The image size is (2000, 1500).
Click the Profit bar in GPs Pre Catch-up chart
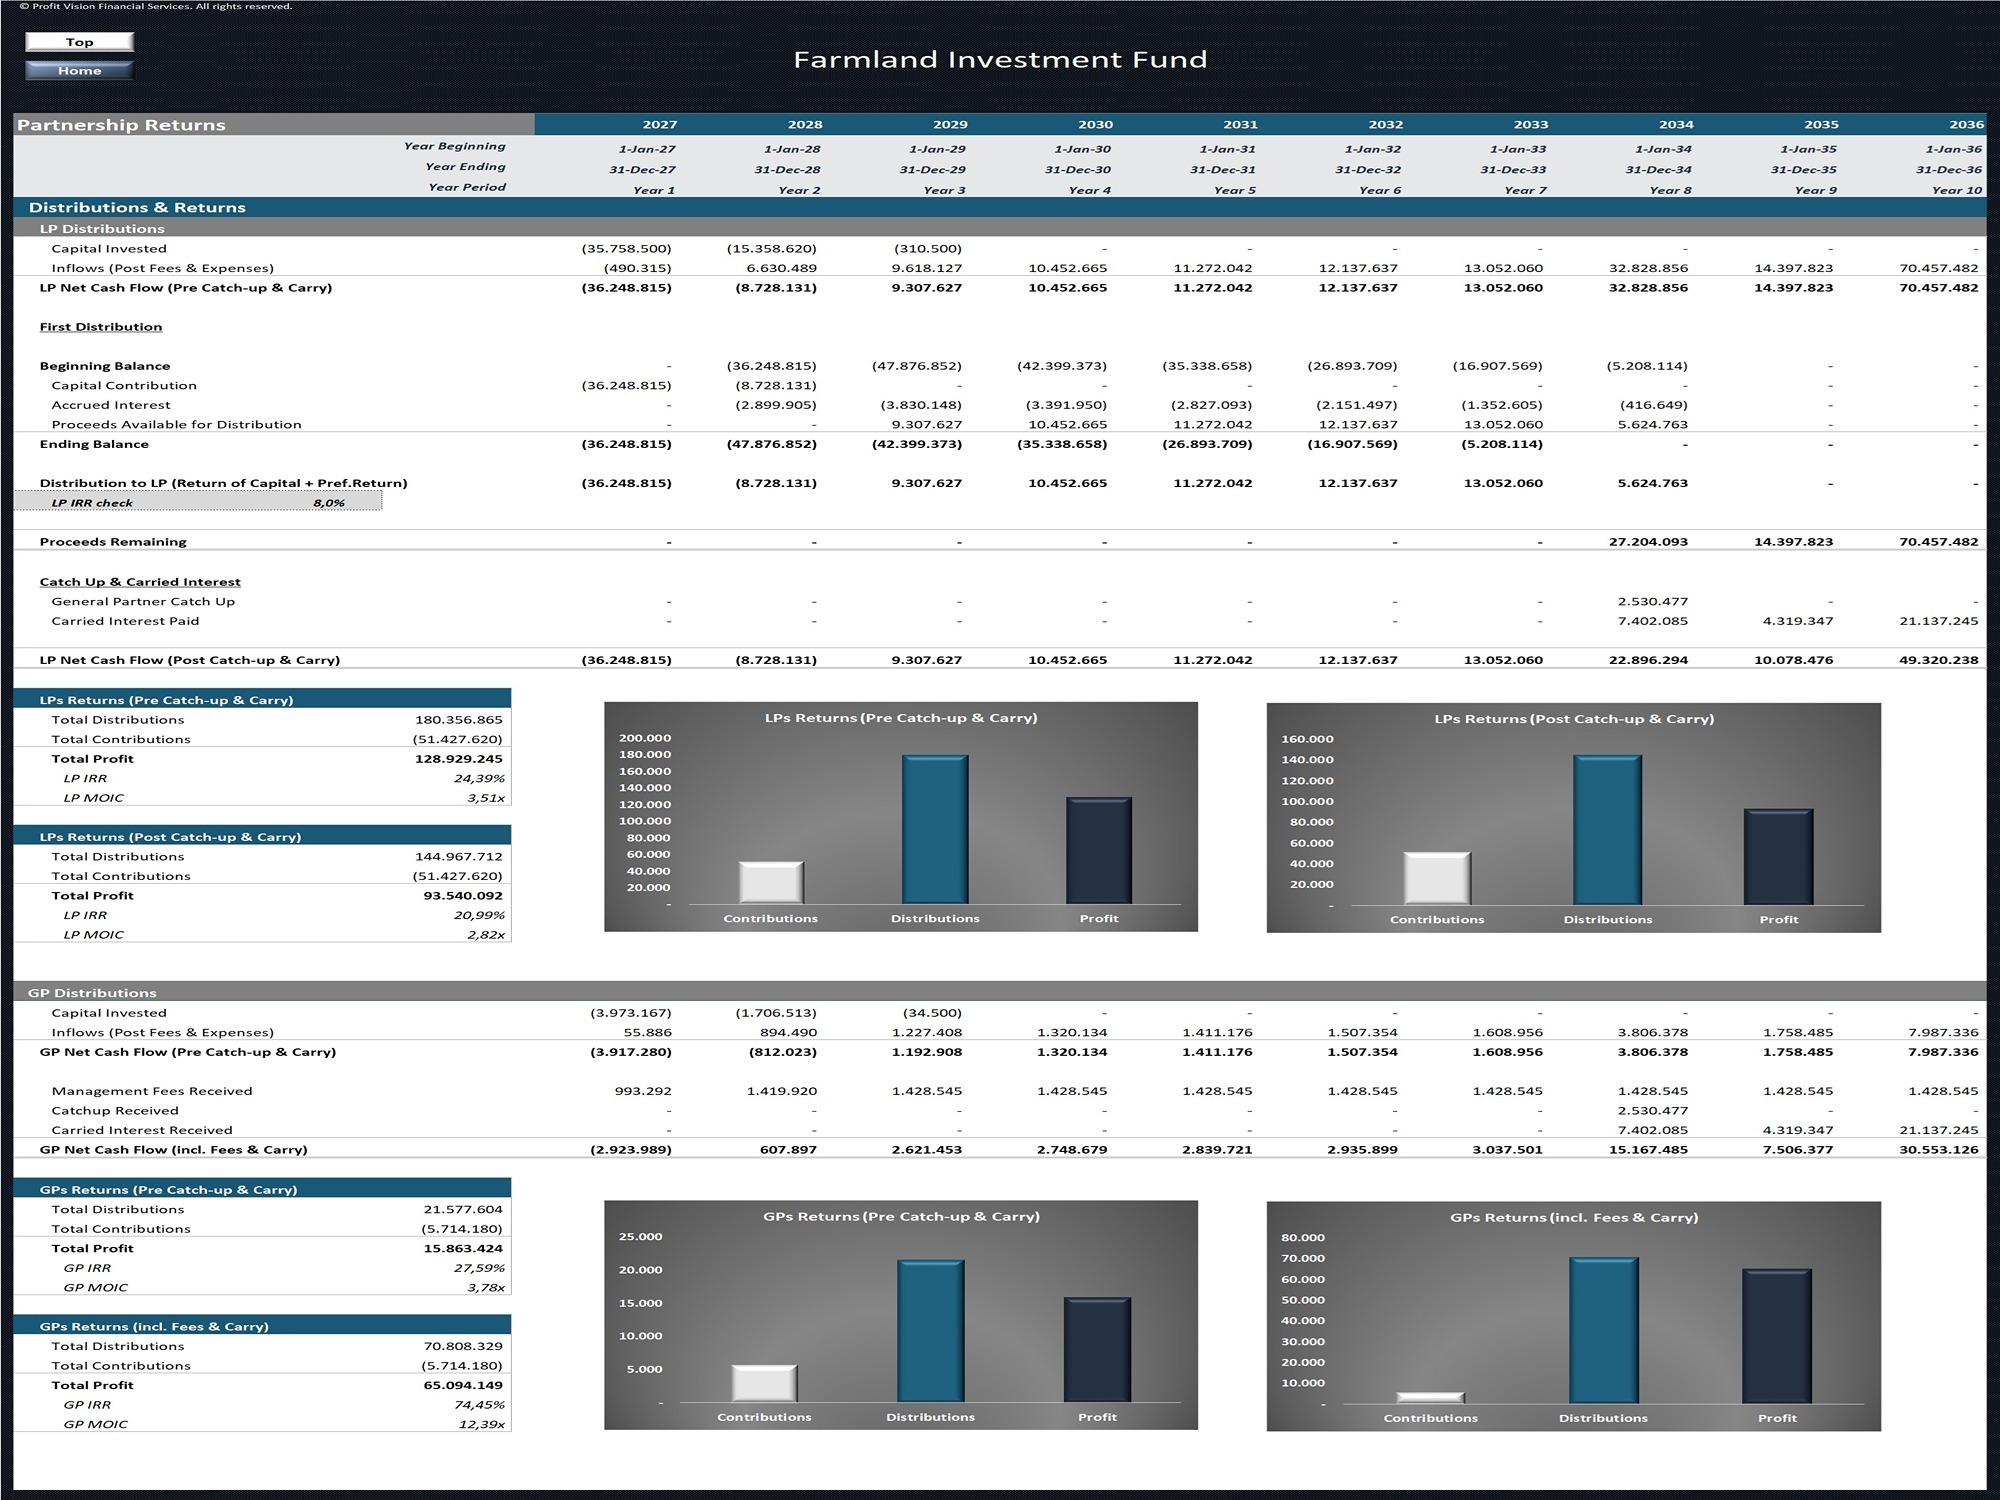[1097, 1350]
